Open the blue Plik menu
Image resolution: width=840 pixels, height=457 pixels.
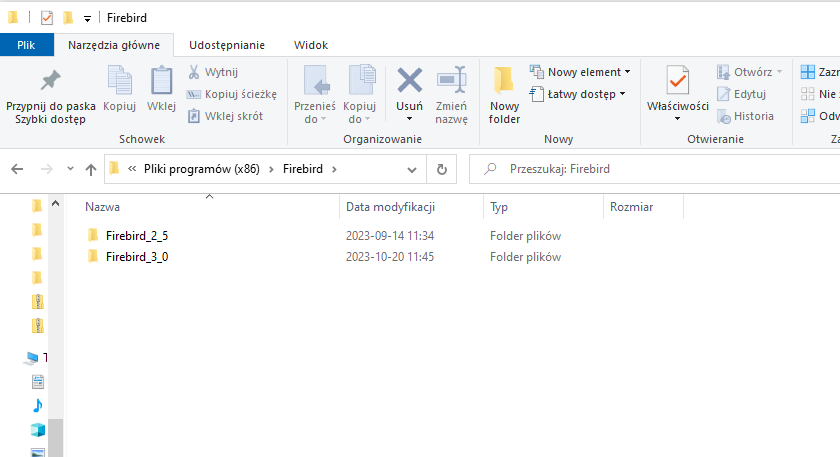click(x=27, y=45)
